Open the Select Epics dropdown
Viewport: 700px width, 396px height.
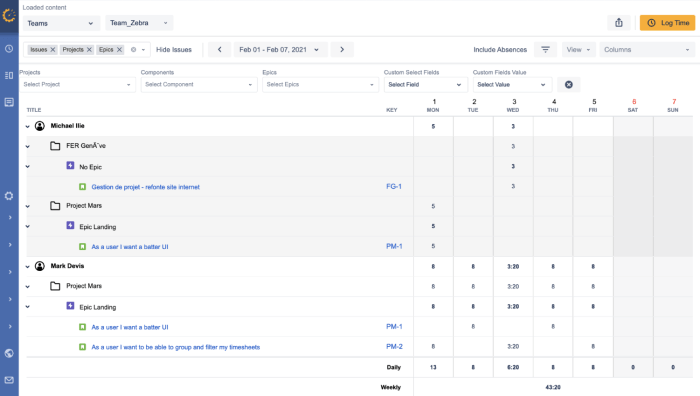[x=320, y=84]
